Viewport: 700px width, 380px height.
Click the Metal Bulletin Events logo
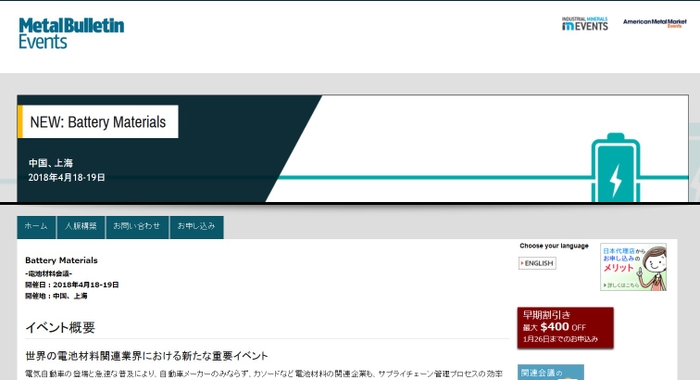(x=71, y=33)
